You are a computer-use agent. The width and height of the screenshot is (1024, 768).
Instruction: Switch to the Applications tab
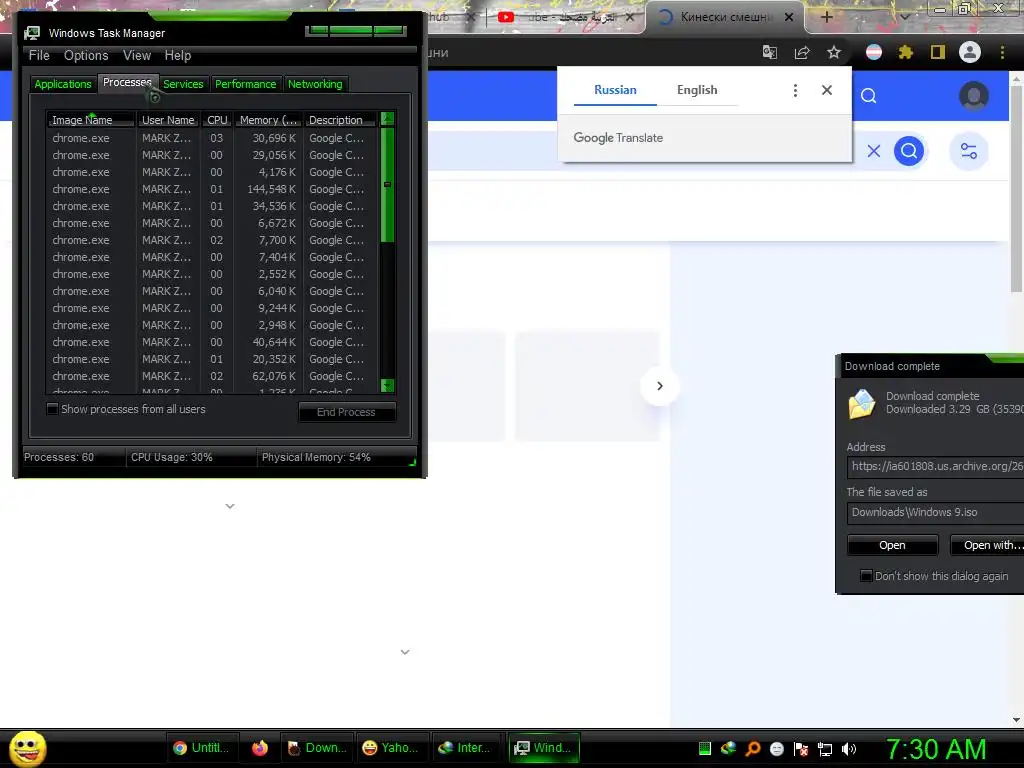pos(63,84)
